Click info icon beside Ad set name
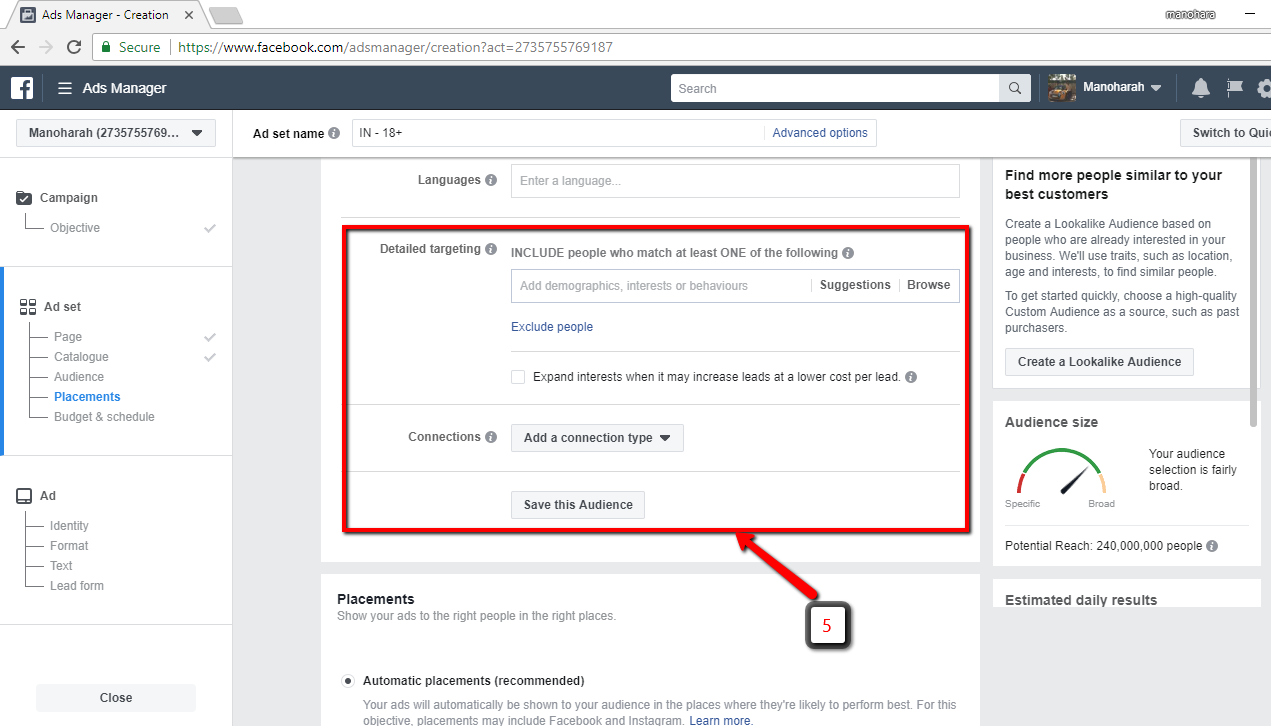The image size is (1271, 726). pyautogui.click(x=334, y=133)
